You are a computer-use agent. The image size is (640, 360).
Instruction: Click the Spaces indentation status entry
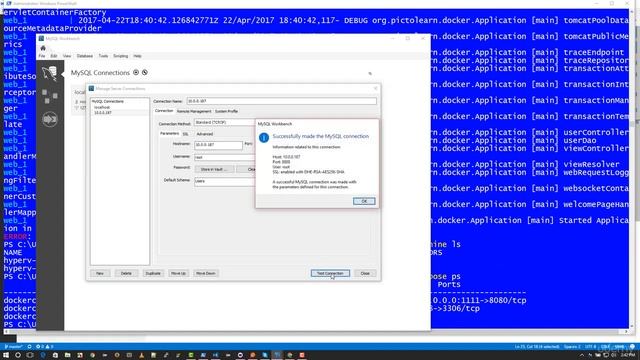(572, 347)
